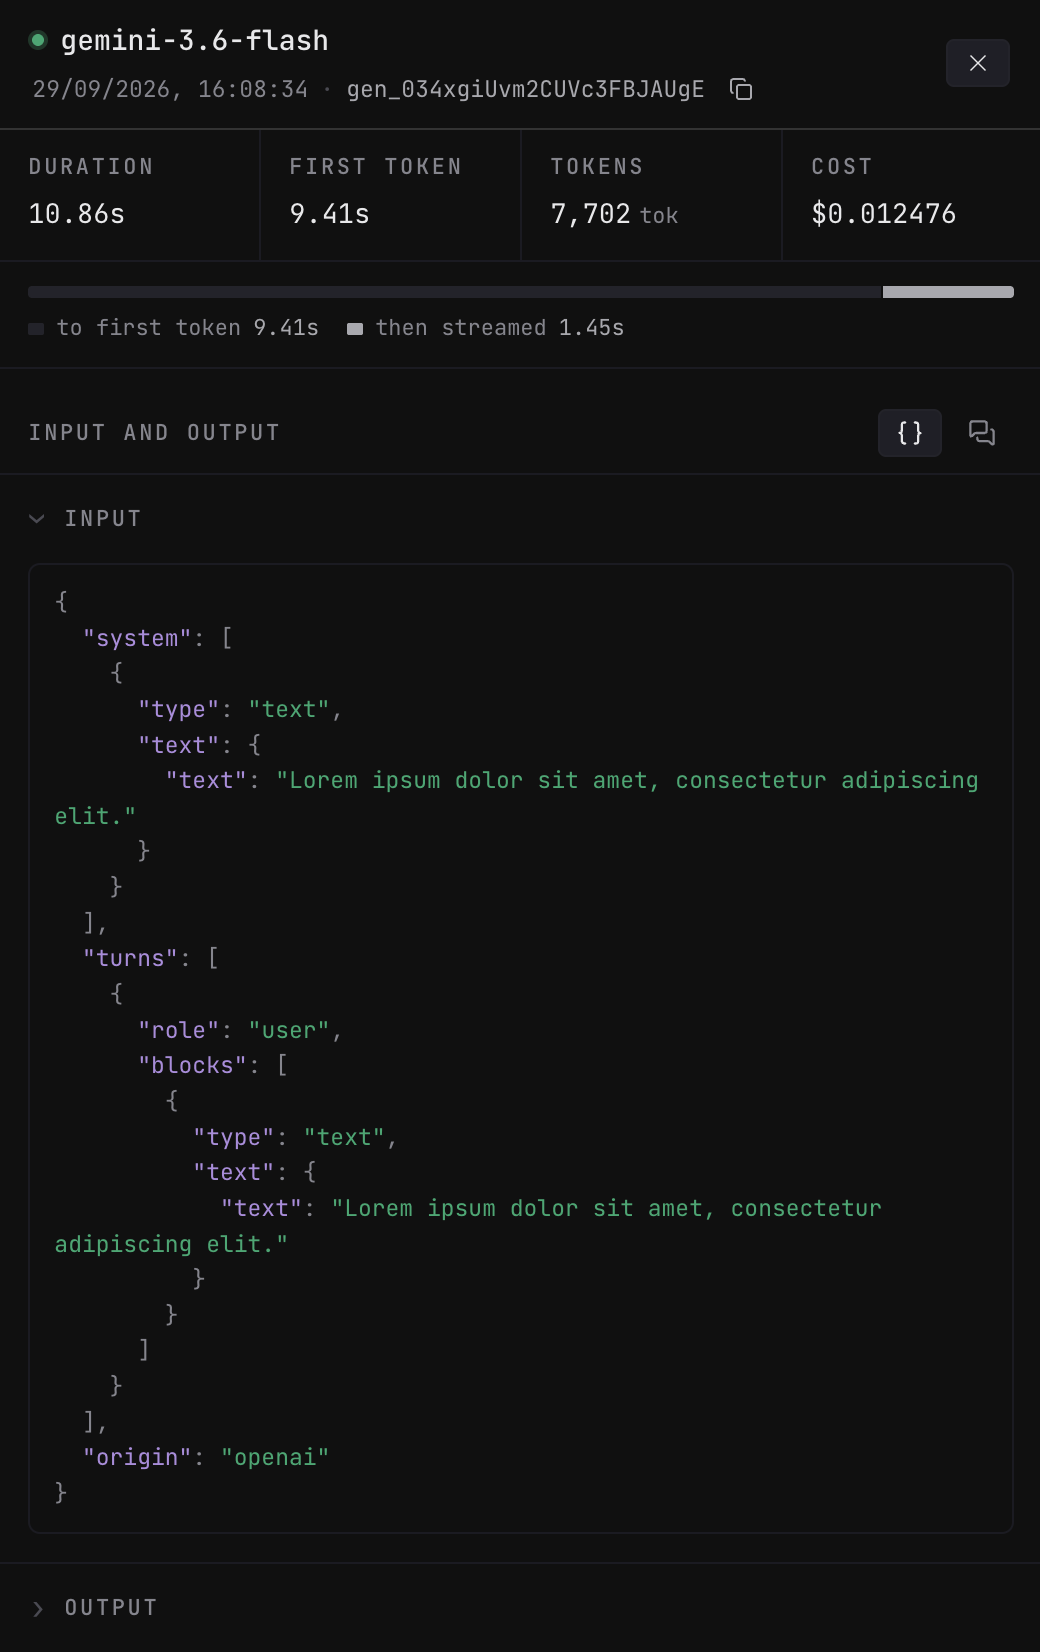Click the 'then streamed 1.45s' legend

click(486, 328)
